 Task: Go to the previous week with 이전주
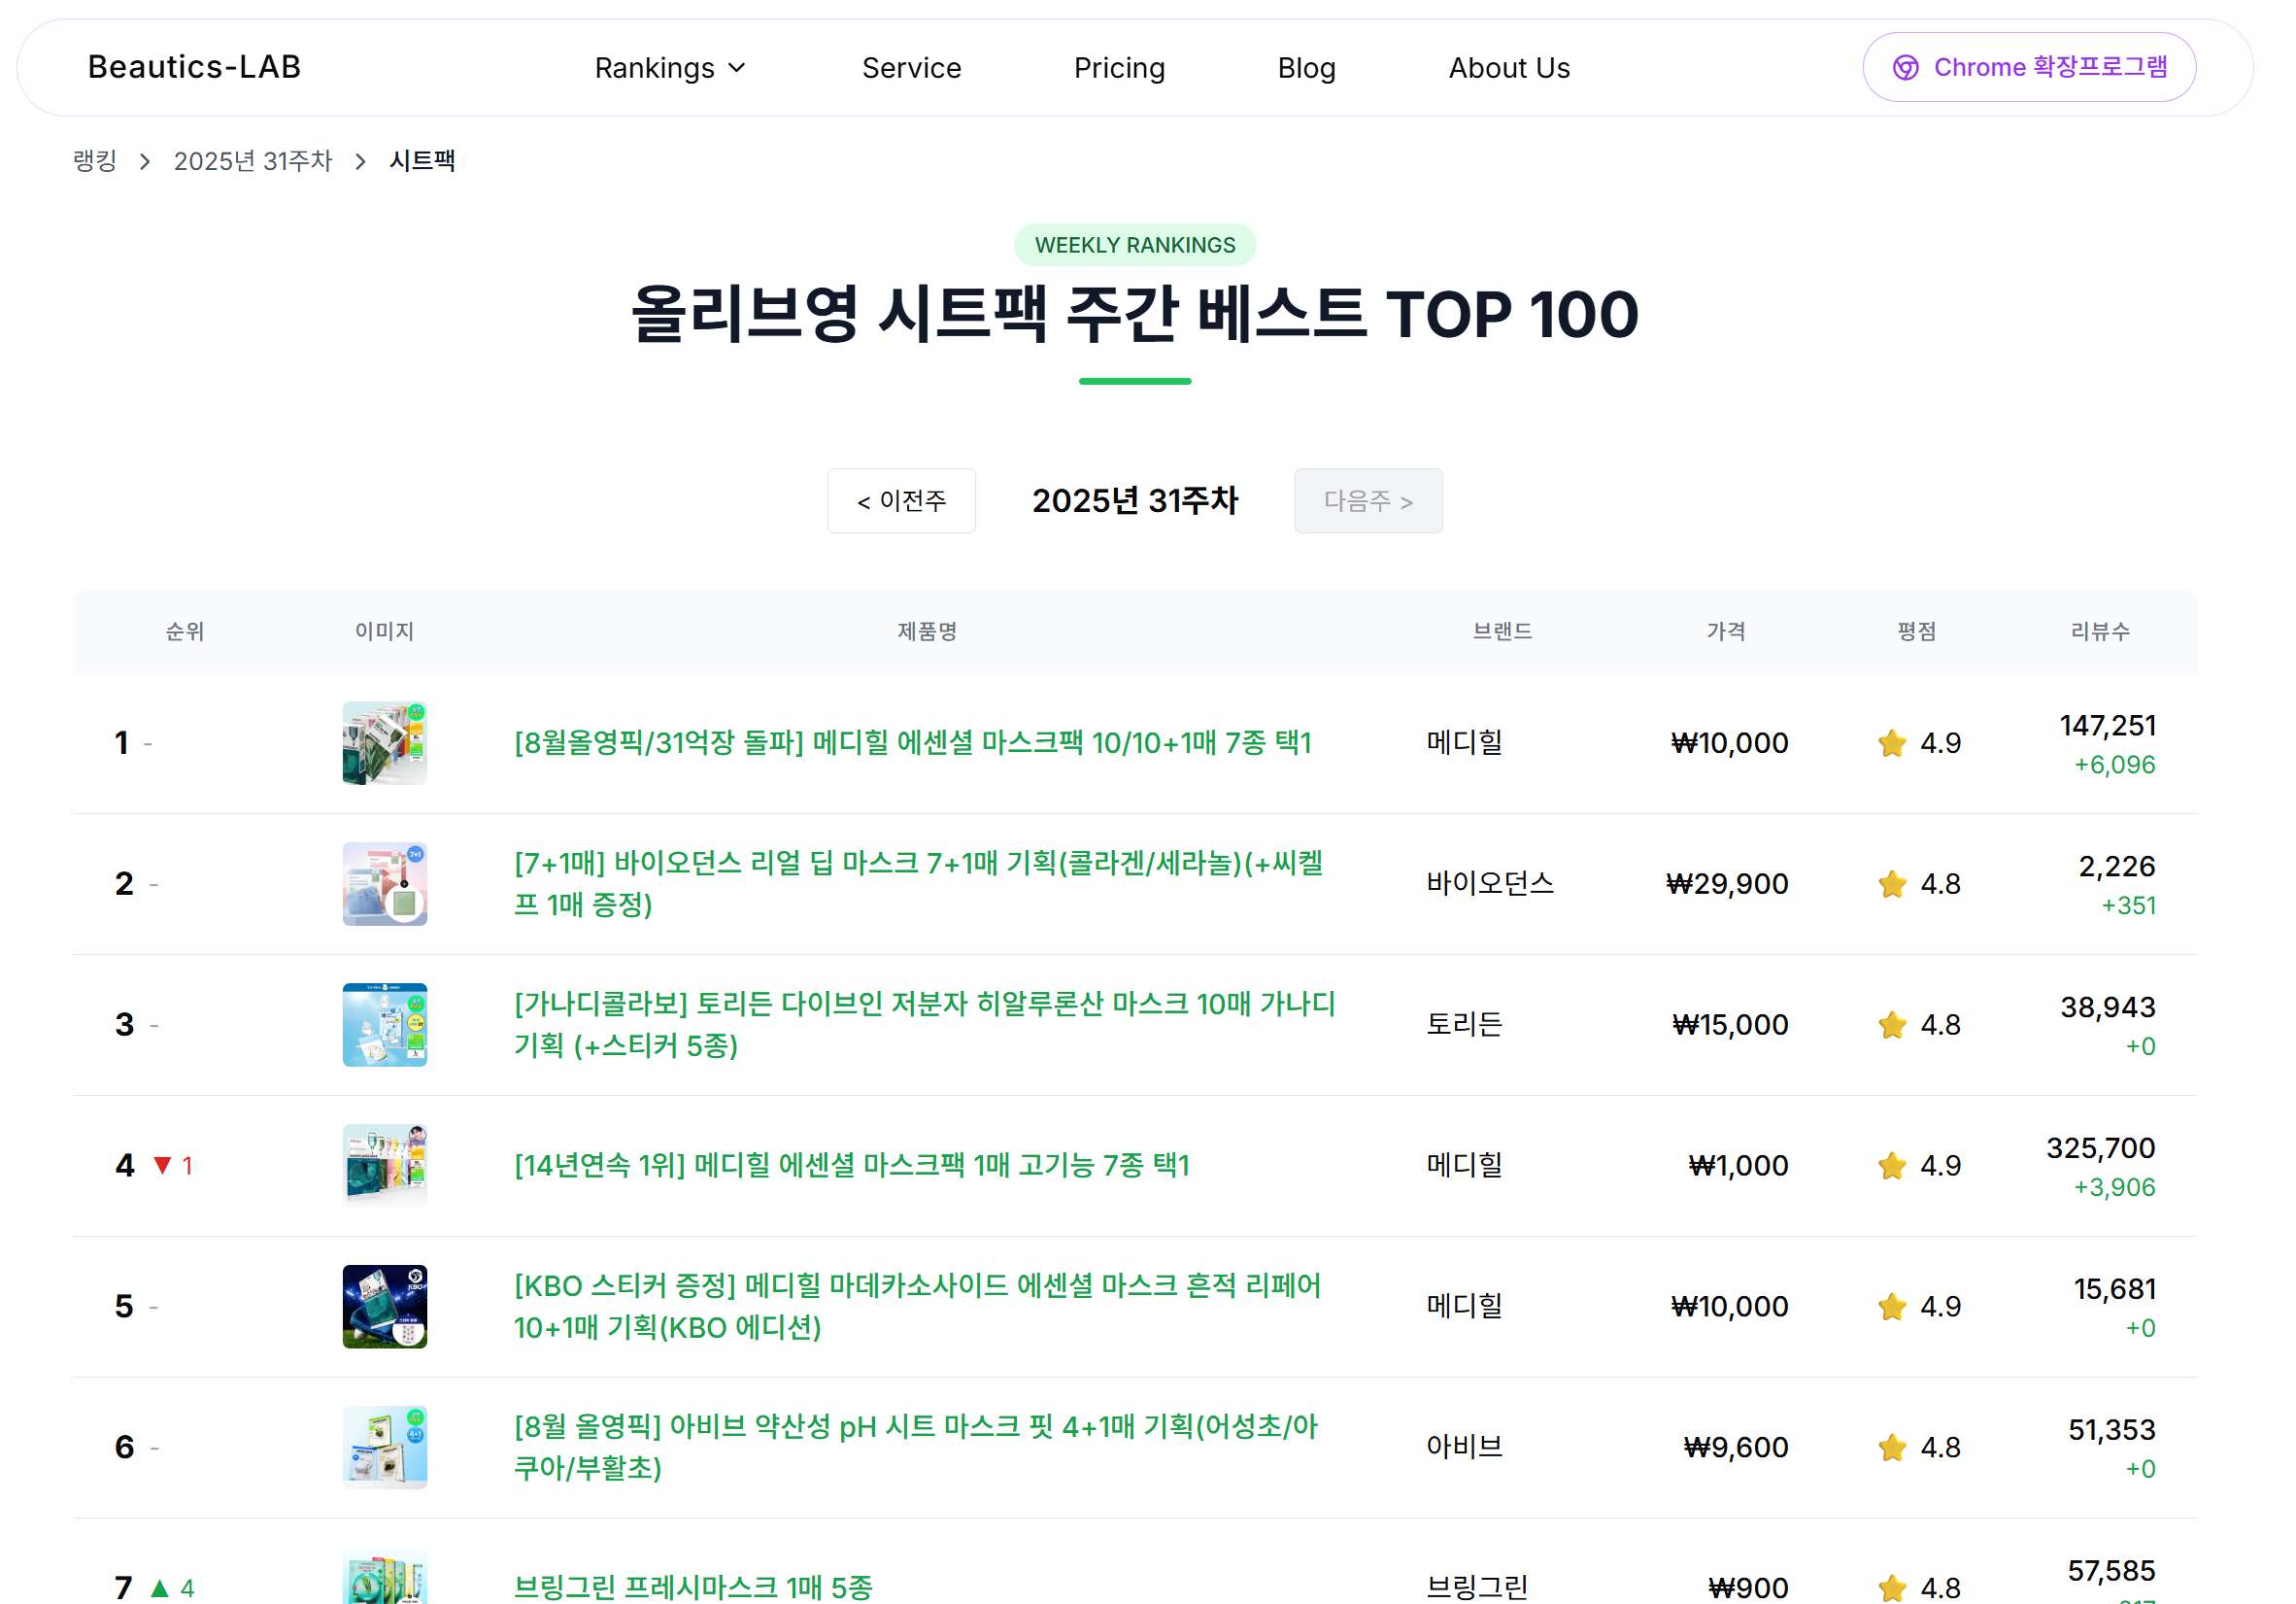(901, 501)
